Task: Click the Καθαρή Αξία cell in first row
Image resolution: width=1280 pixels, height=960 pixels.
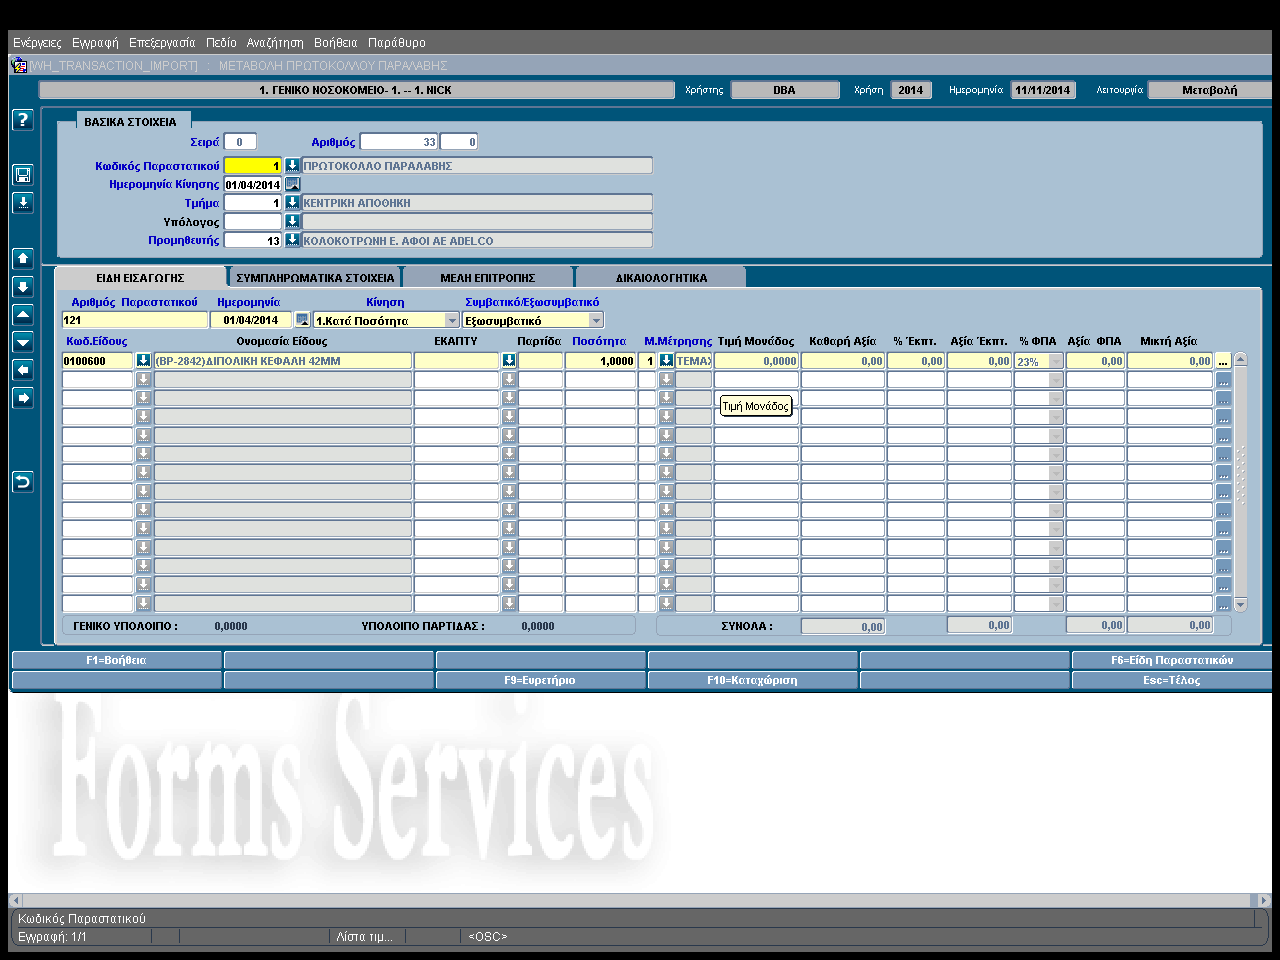Action: pyautogui.click(x=843, y=361)
